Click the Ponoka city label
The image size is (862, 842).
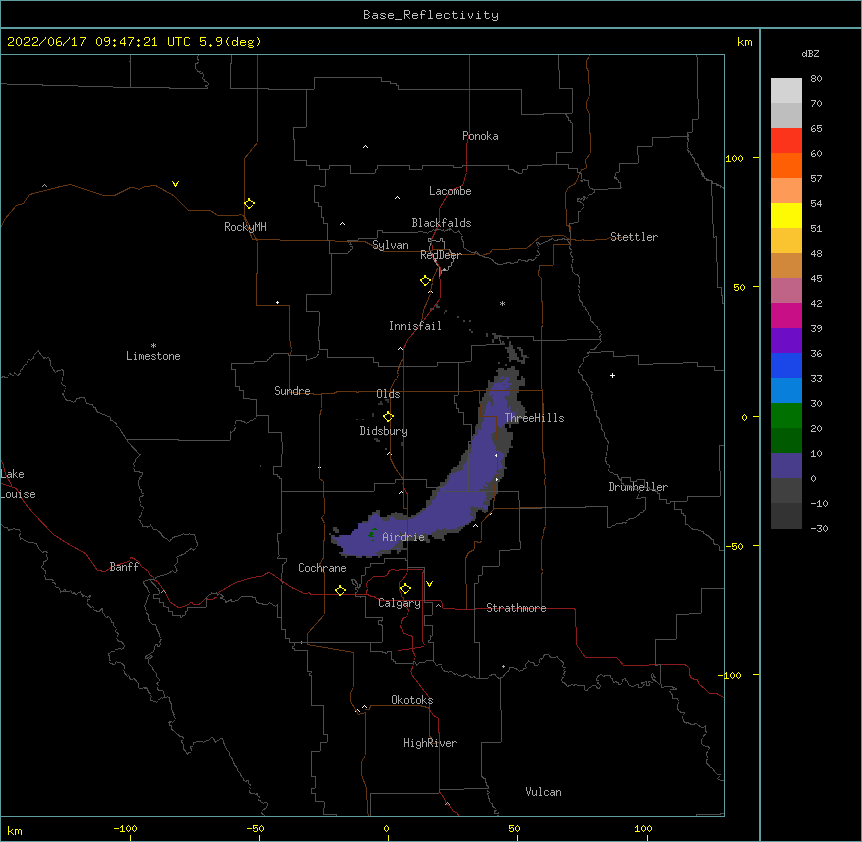click(x=480, y=136)
